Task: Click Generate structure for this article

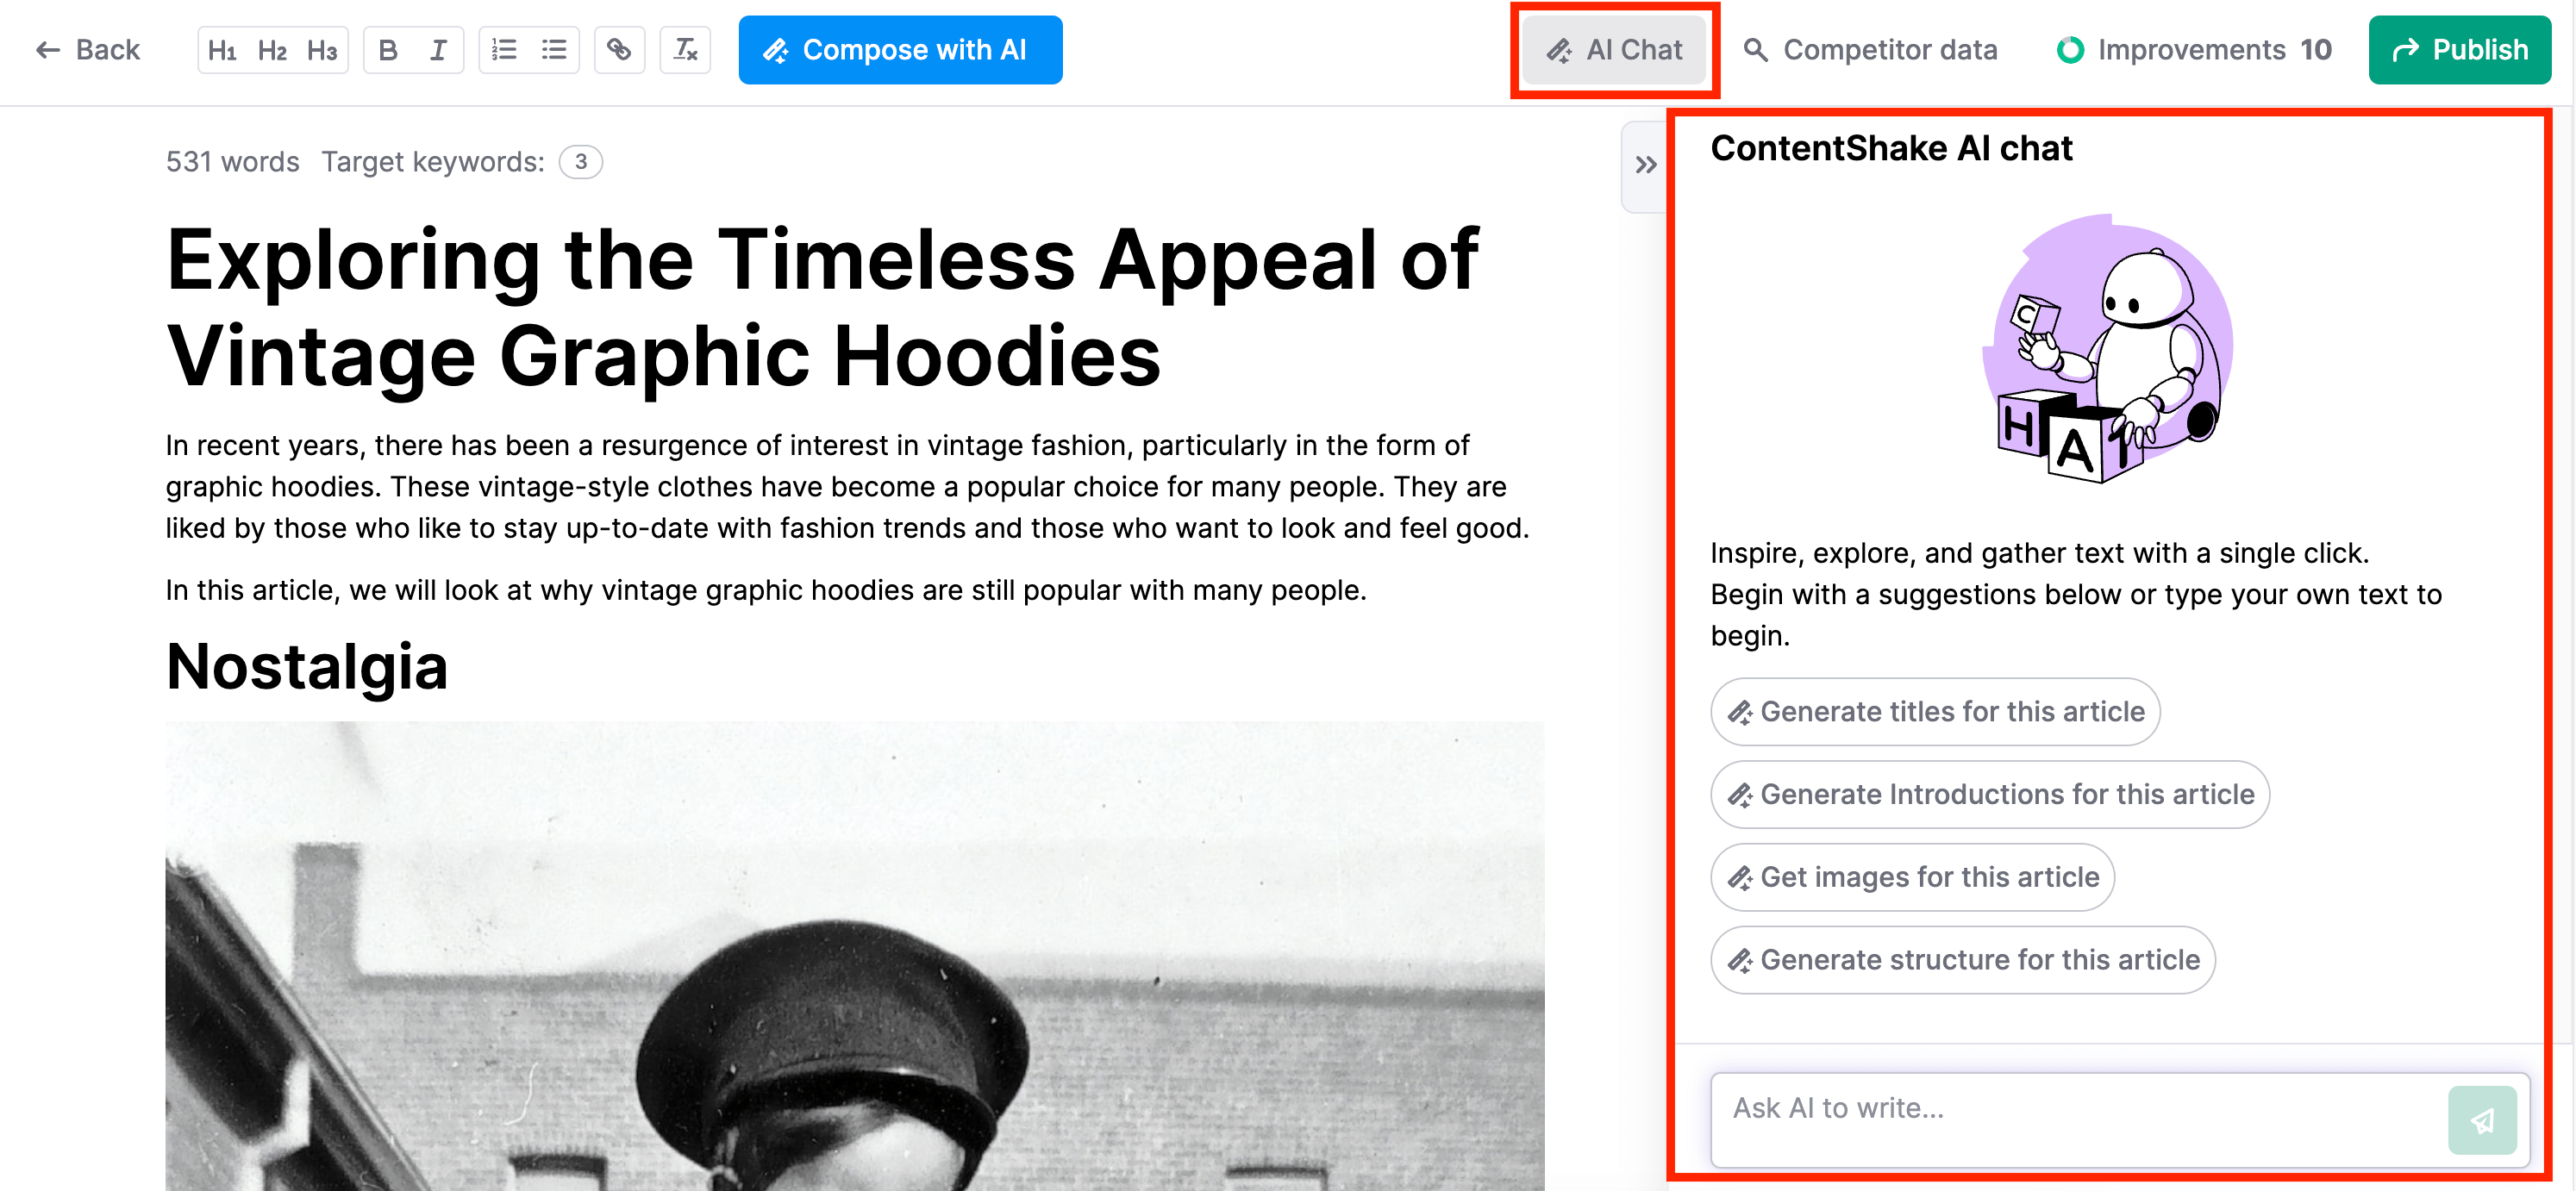Action: 1957,959
